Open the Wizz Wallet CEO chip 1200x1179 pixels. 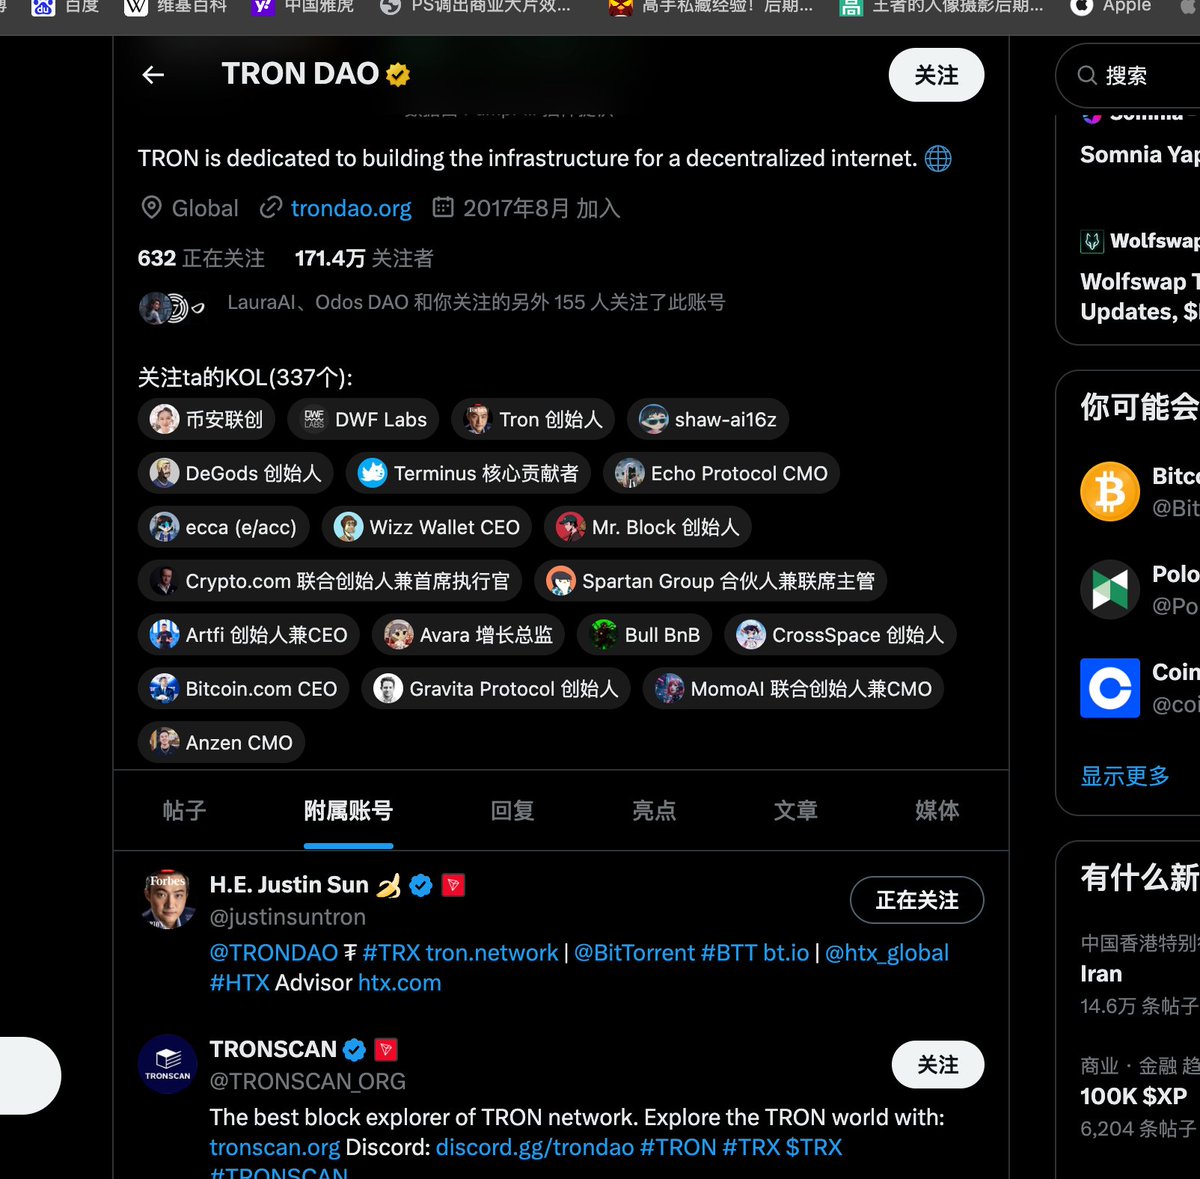[427, 527]
